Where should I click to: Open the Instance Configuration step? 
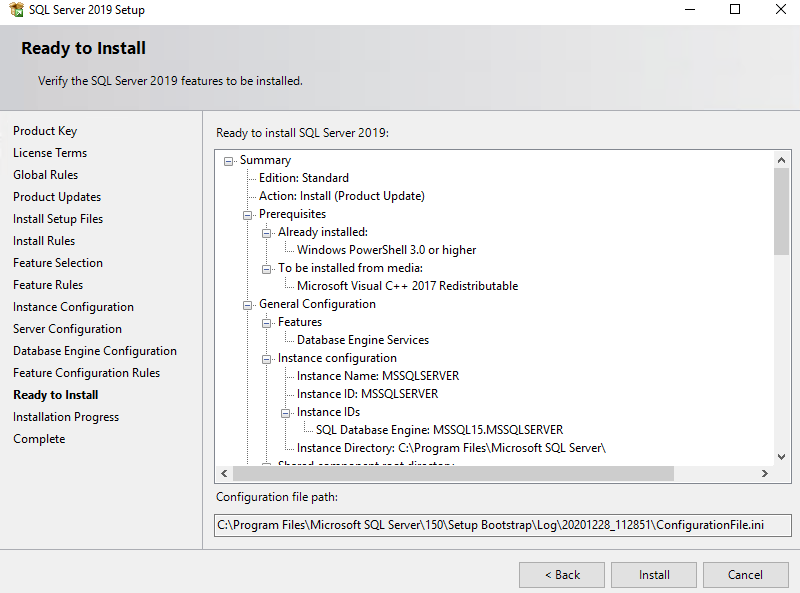(x=73, y=307)
